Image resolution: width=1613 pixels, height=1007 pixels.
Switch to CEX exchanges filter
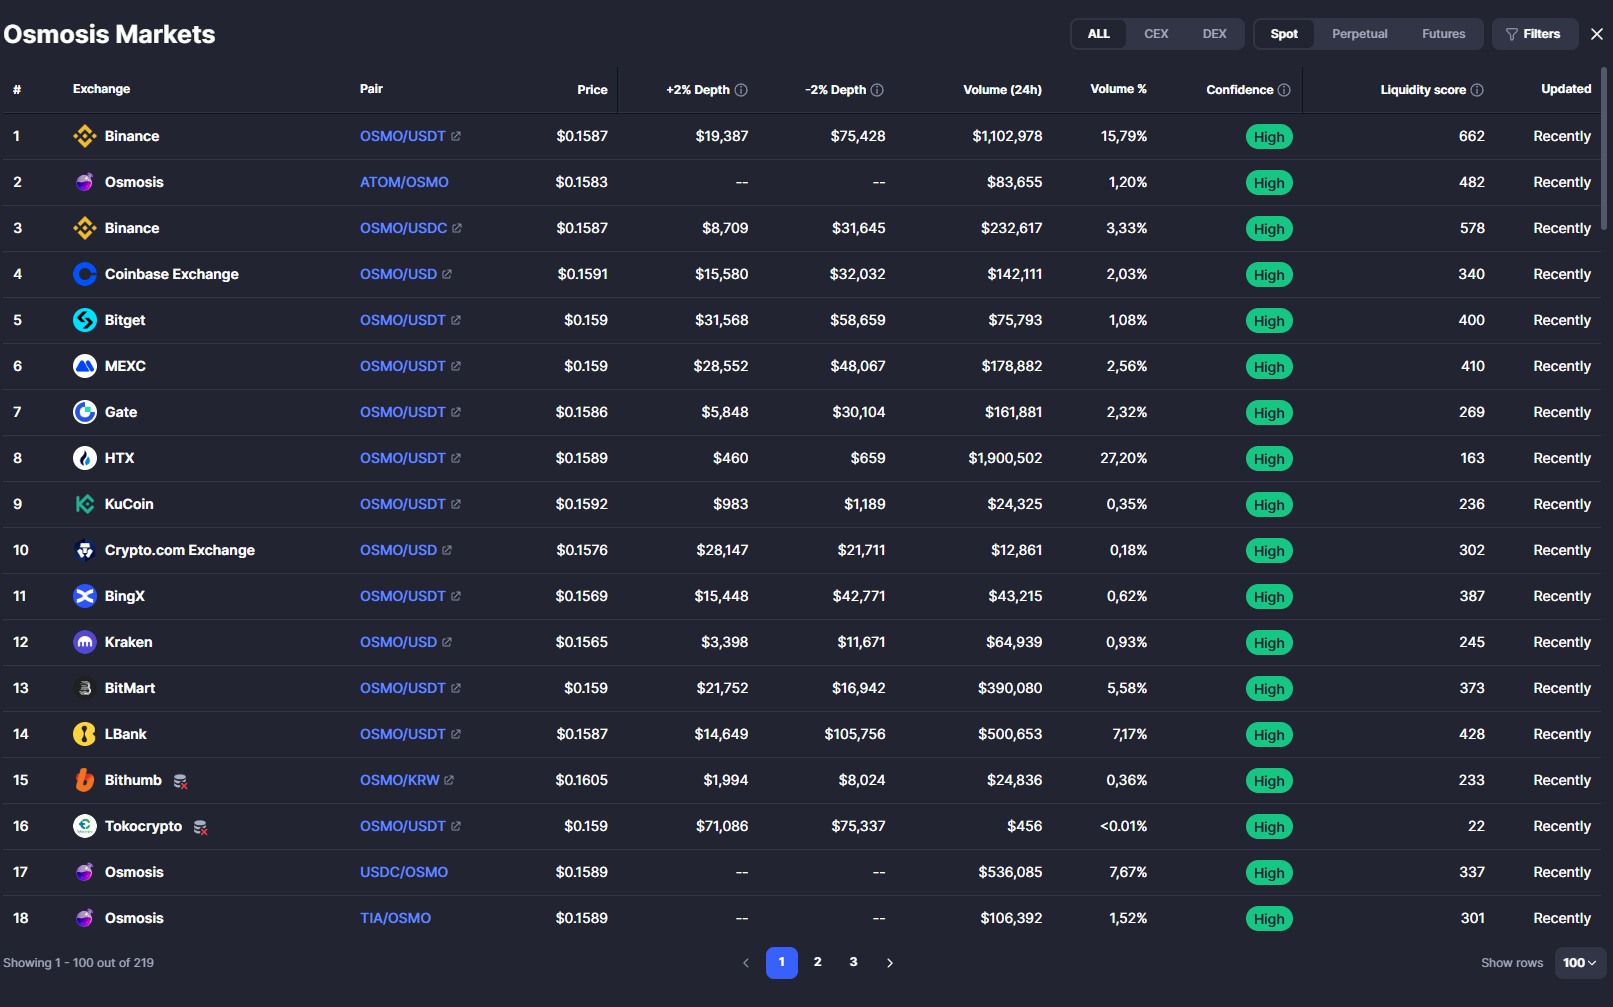click(x=1156, y=34)
